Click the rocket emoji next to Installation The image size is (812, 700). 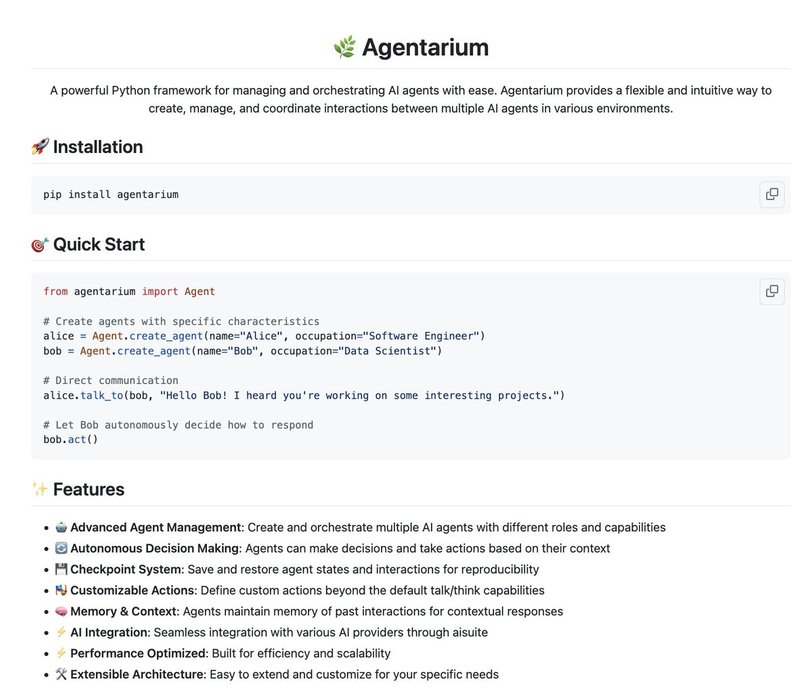point(40,147)
